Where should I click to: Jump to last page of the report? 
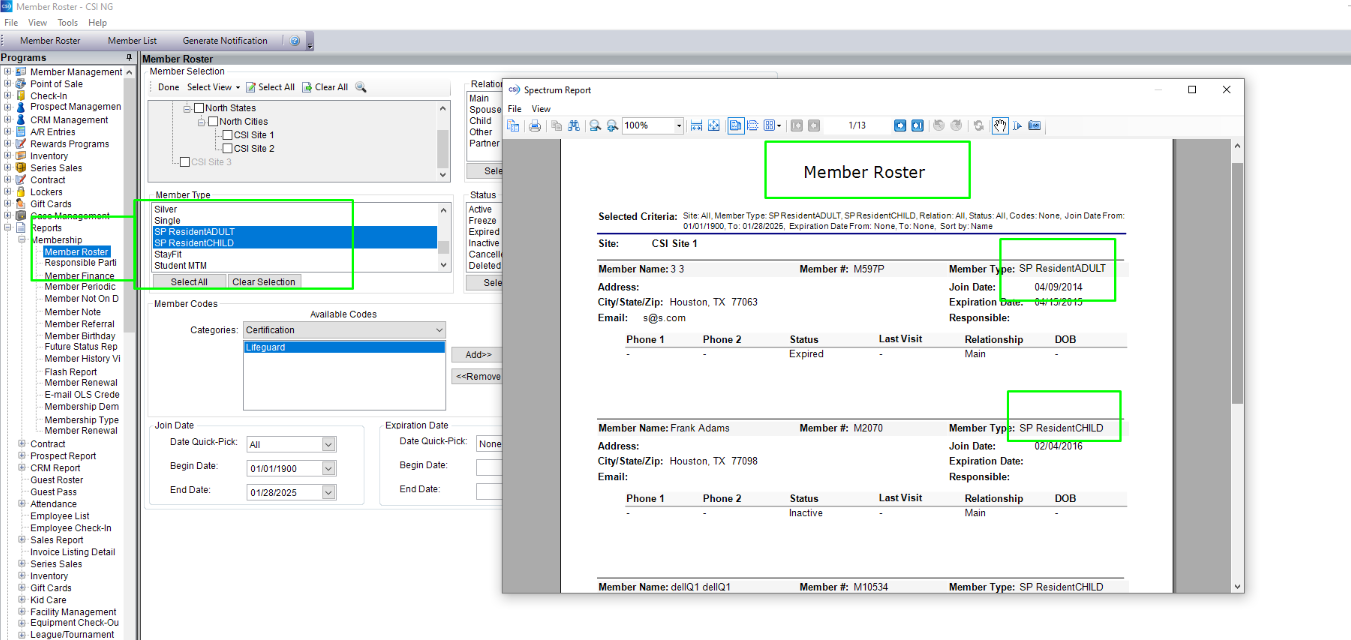pyautogui.click(x=917, y=126)
